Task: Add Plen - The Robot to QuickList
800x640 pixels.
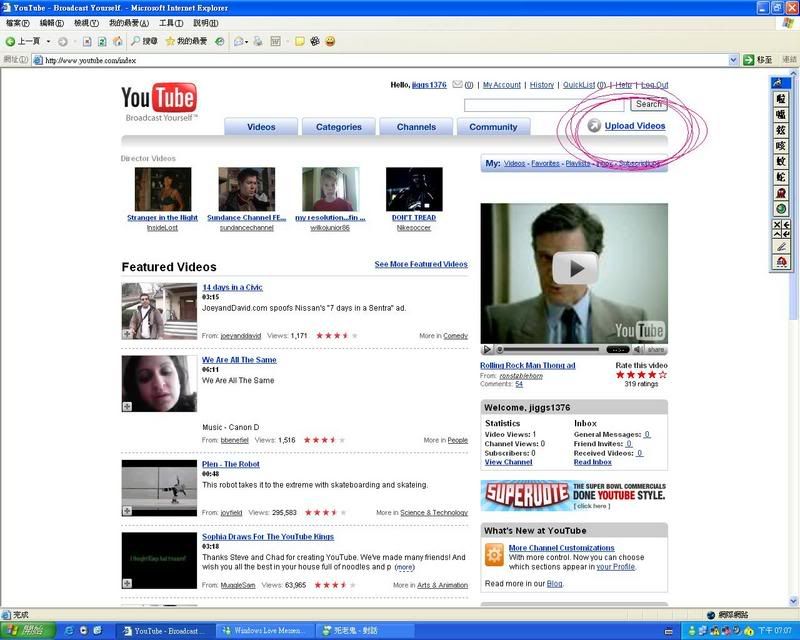Action: point(127,511)
